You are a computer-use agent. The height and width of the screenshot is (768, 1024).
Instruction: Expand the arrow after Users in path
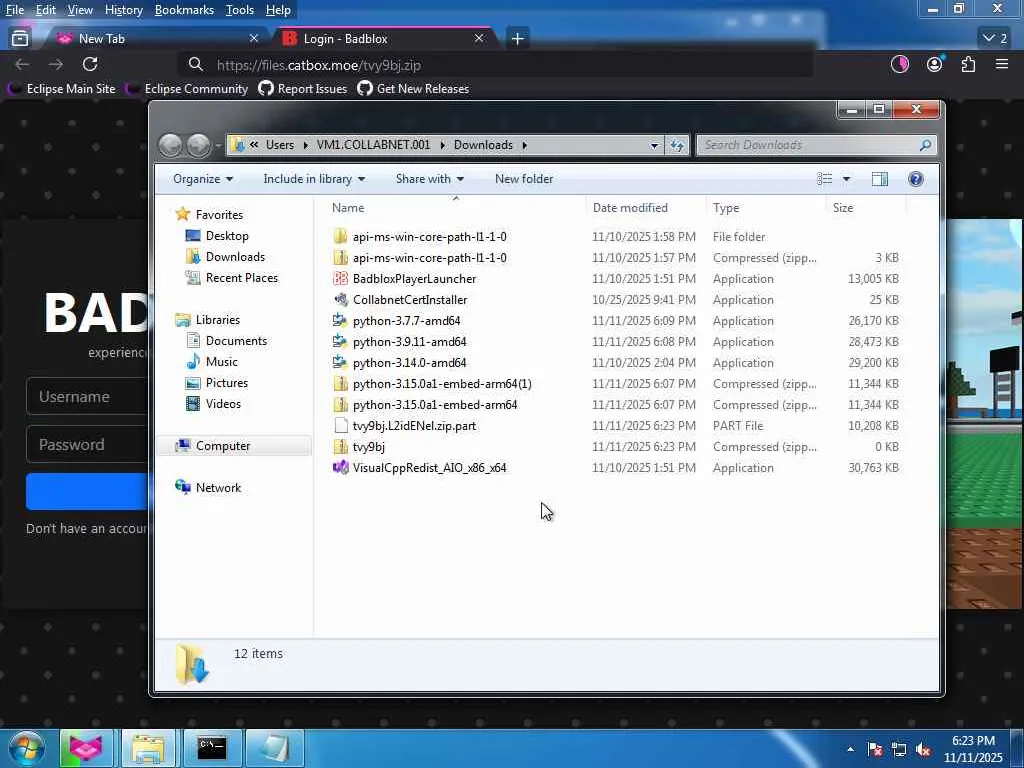306,145
